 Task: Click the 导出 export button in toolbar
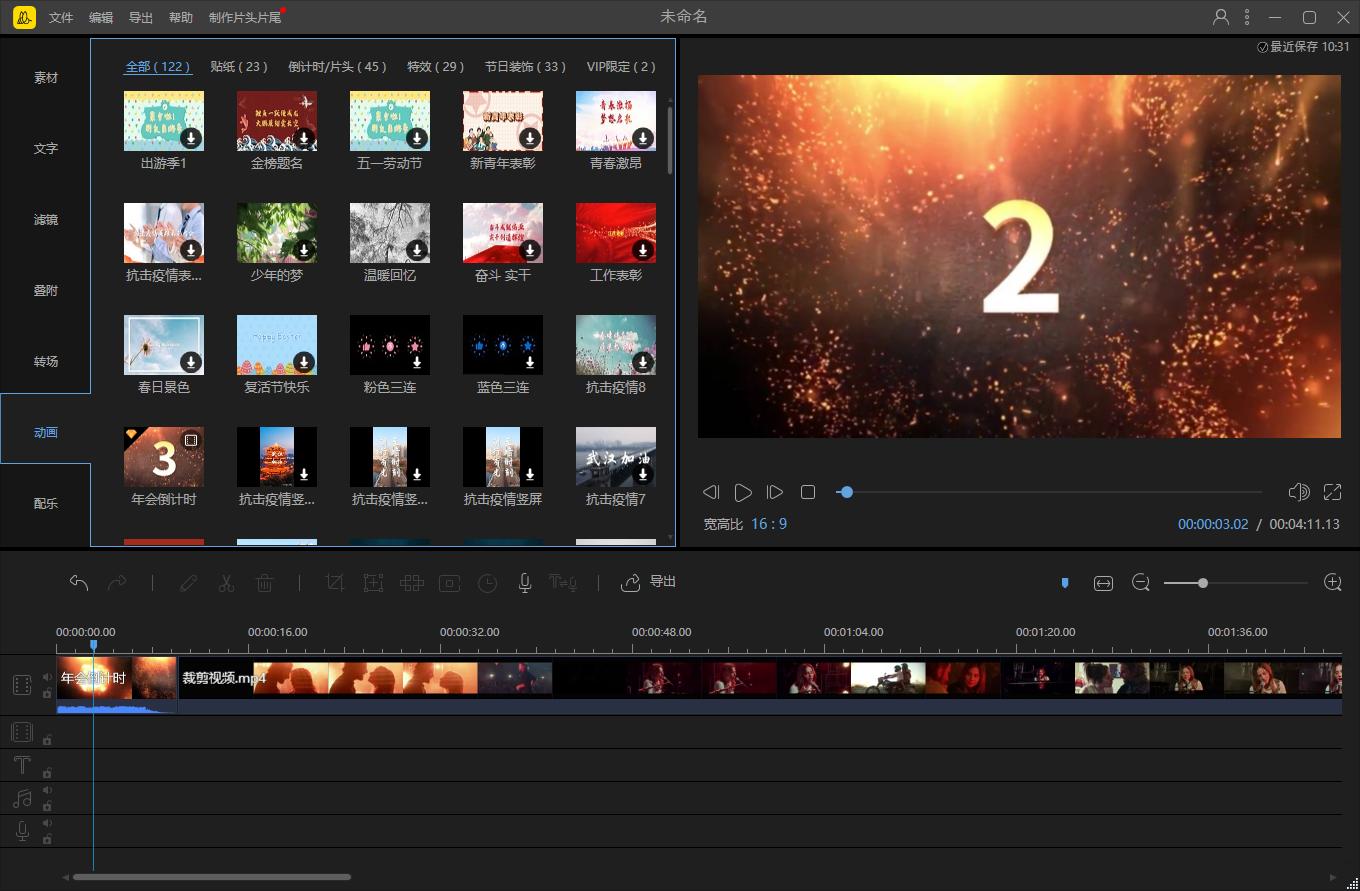649,582
